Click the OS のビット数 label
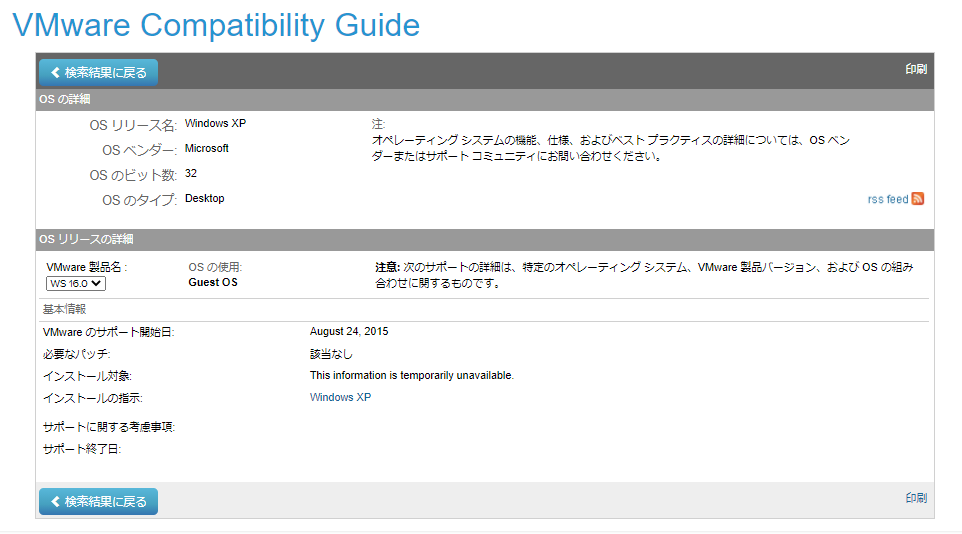This screenshot has width=962, height=534. (133, 176)
